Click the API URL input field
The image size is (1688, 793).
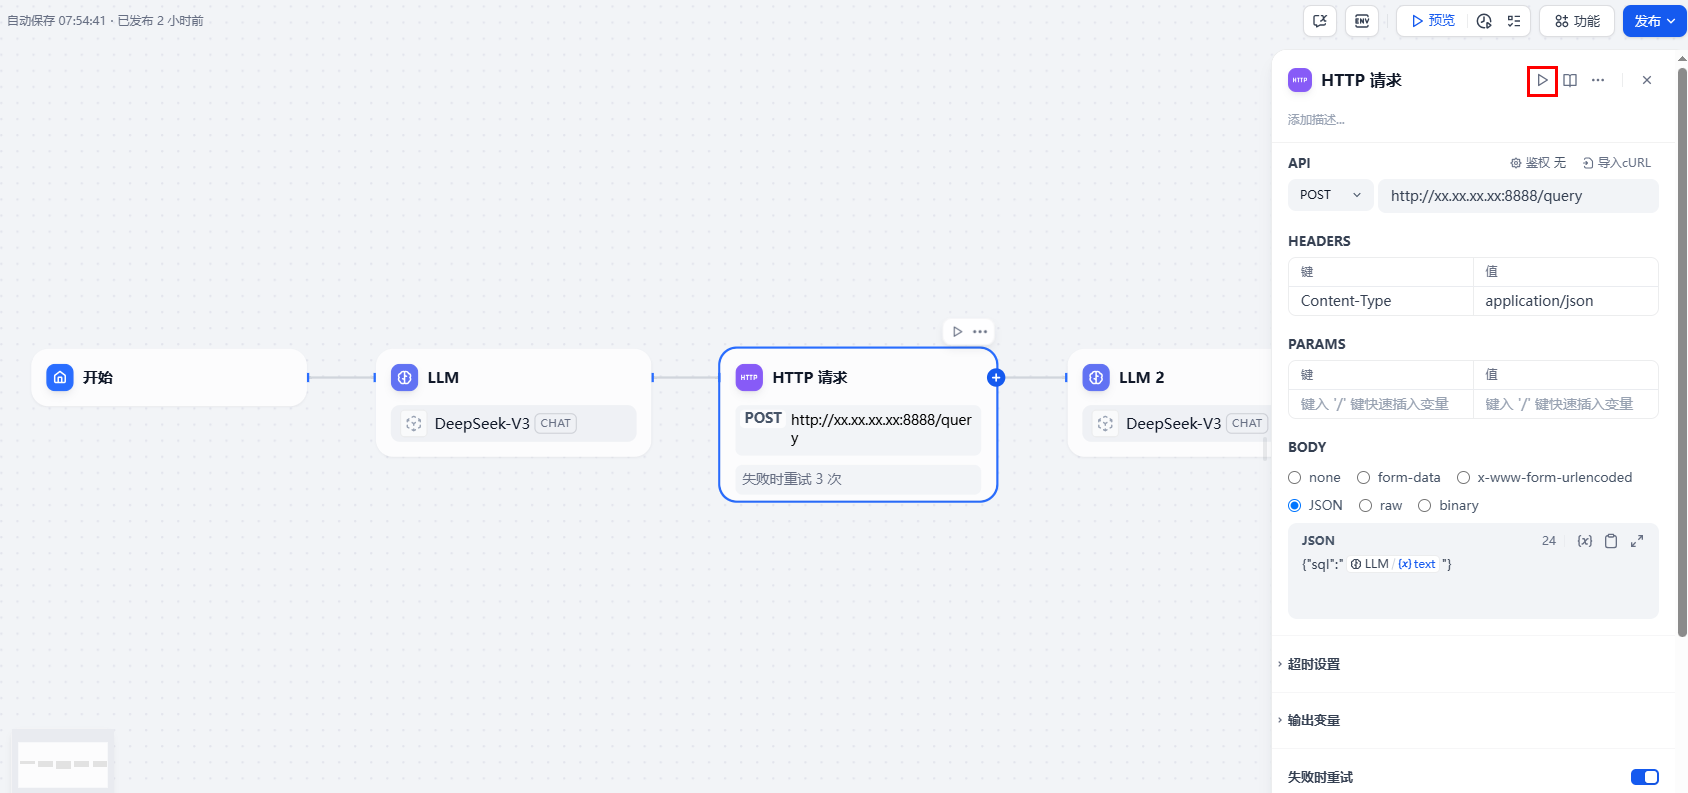pos(1518,196)
